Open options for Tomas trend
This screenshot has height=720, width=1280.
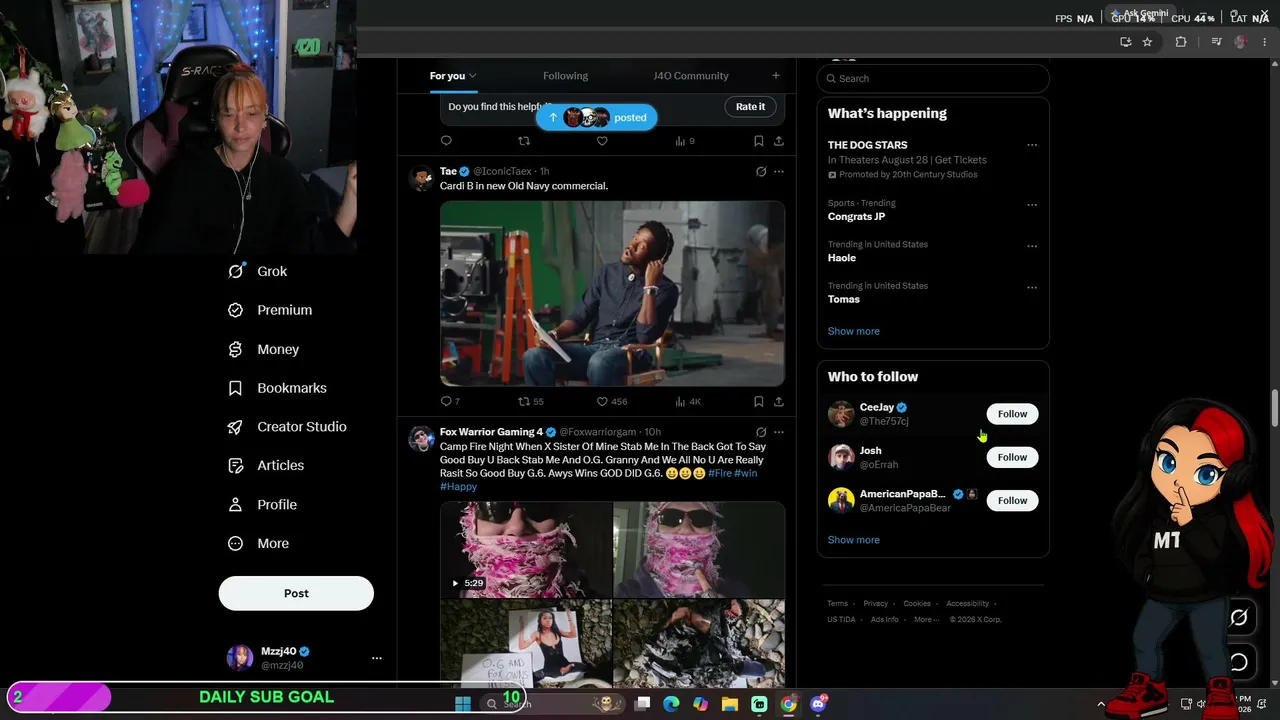coord(1032,287)
